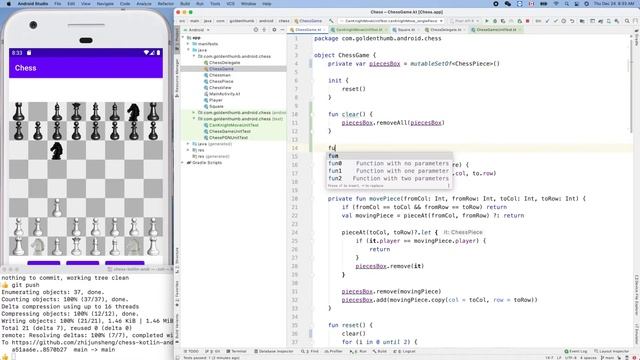This screenshot has height=360, width=640.
Task: Select ChessPiece file in project tree
Action: (x=221, y=81)
